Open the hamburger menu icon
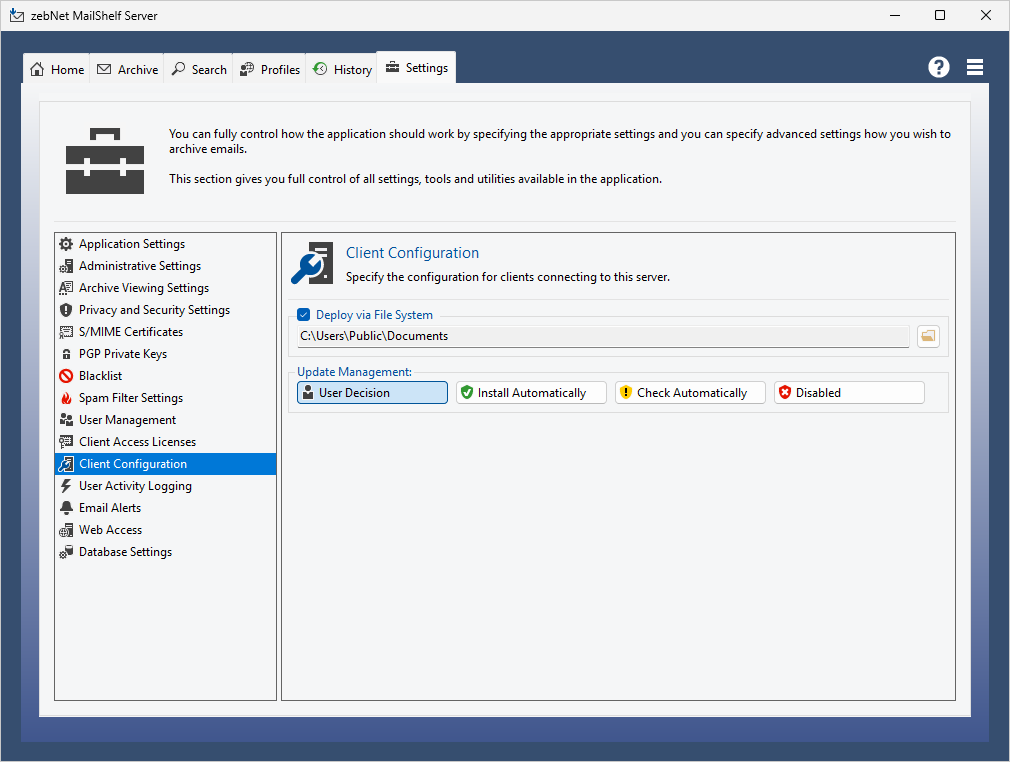 (975, 67)
